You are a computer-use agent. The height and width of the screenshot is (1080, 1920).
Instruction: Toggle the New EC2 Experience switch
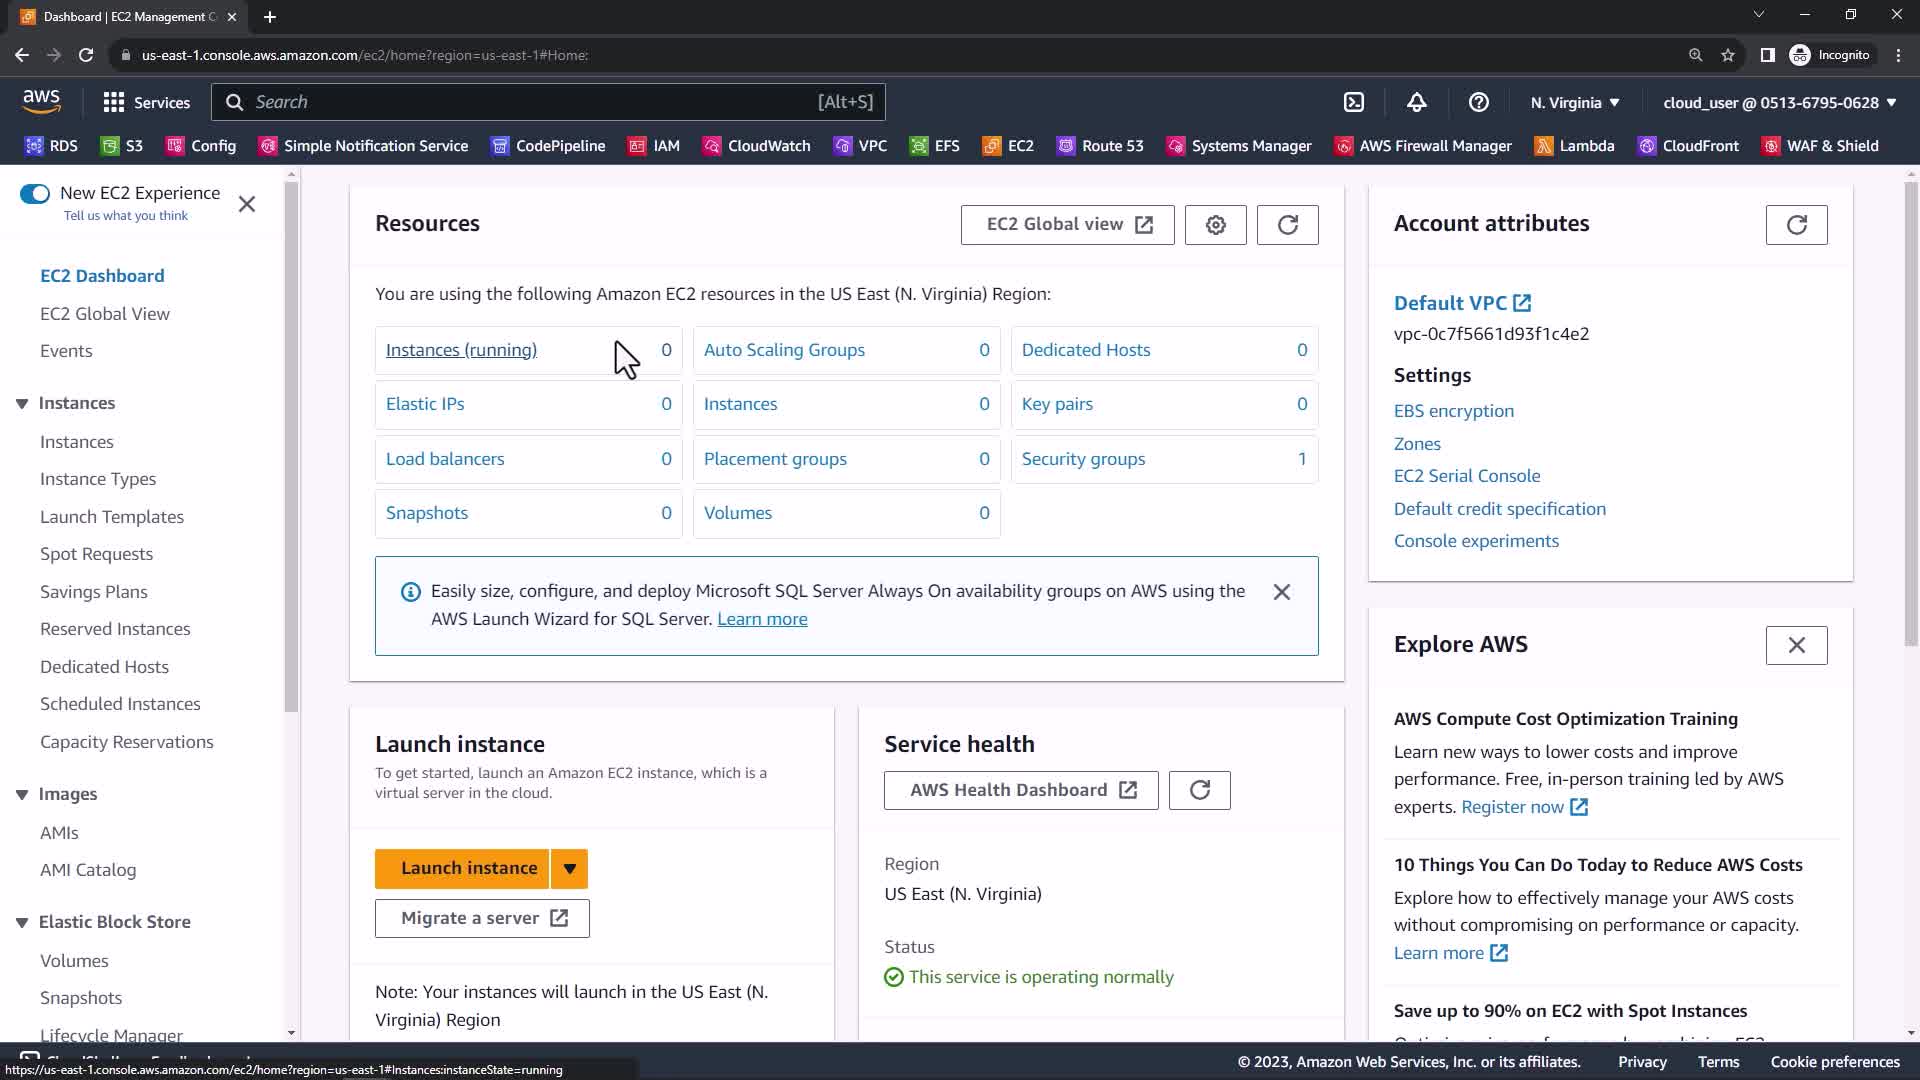point(35,194)
